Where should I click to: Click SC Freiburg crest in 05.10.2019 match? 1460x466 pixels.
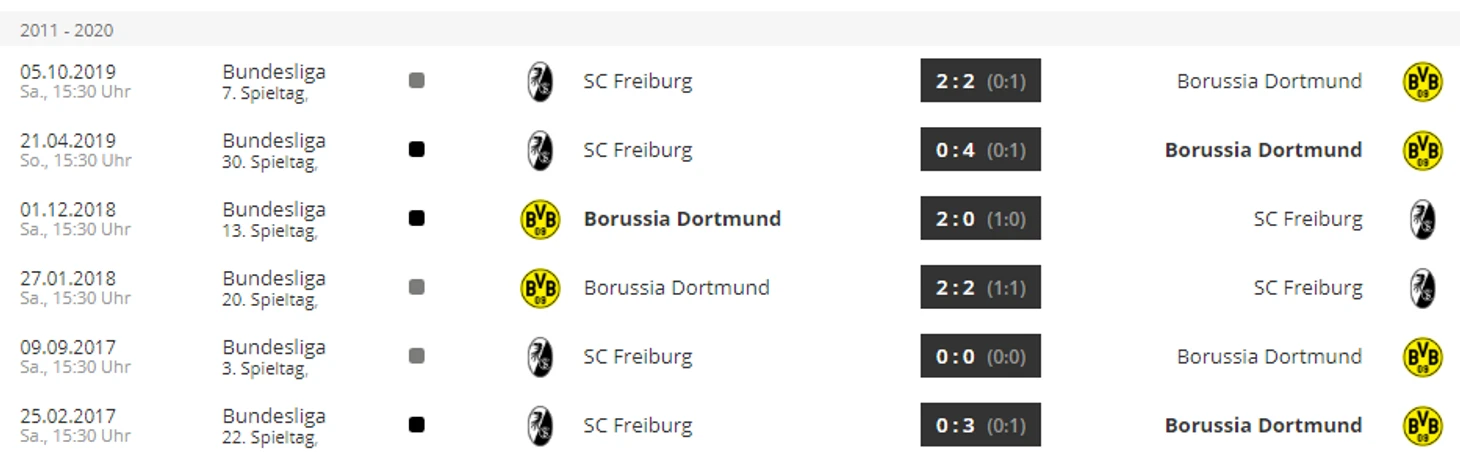coord(540,81)
